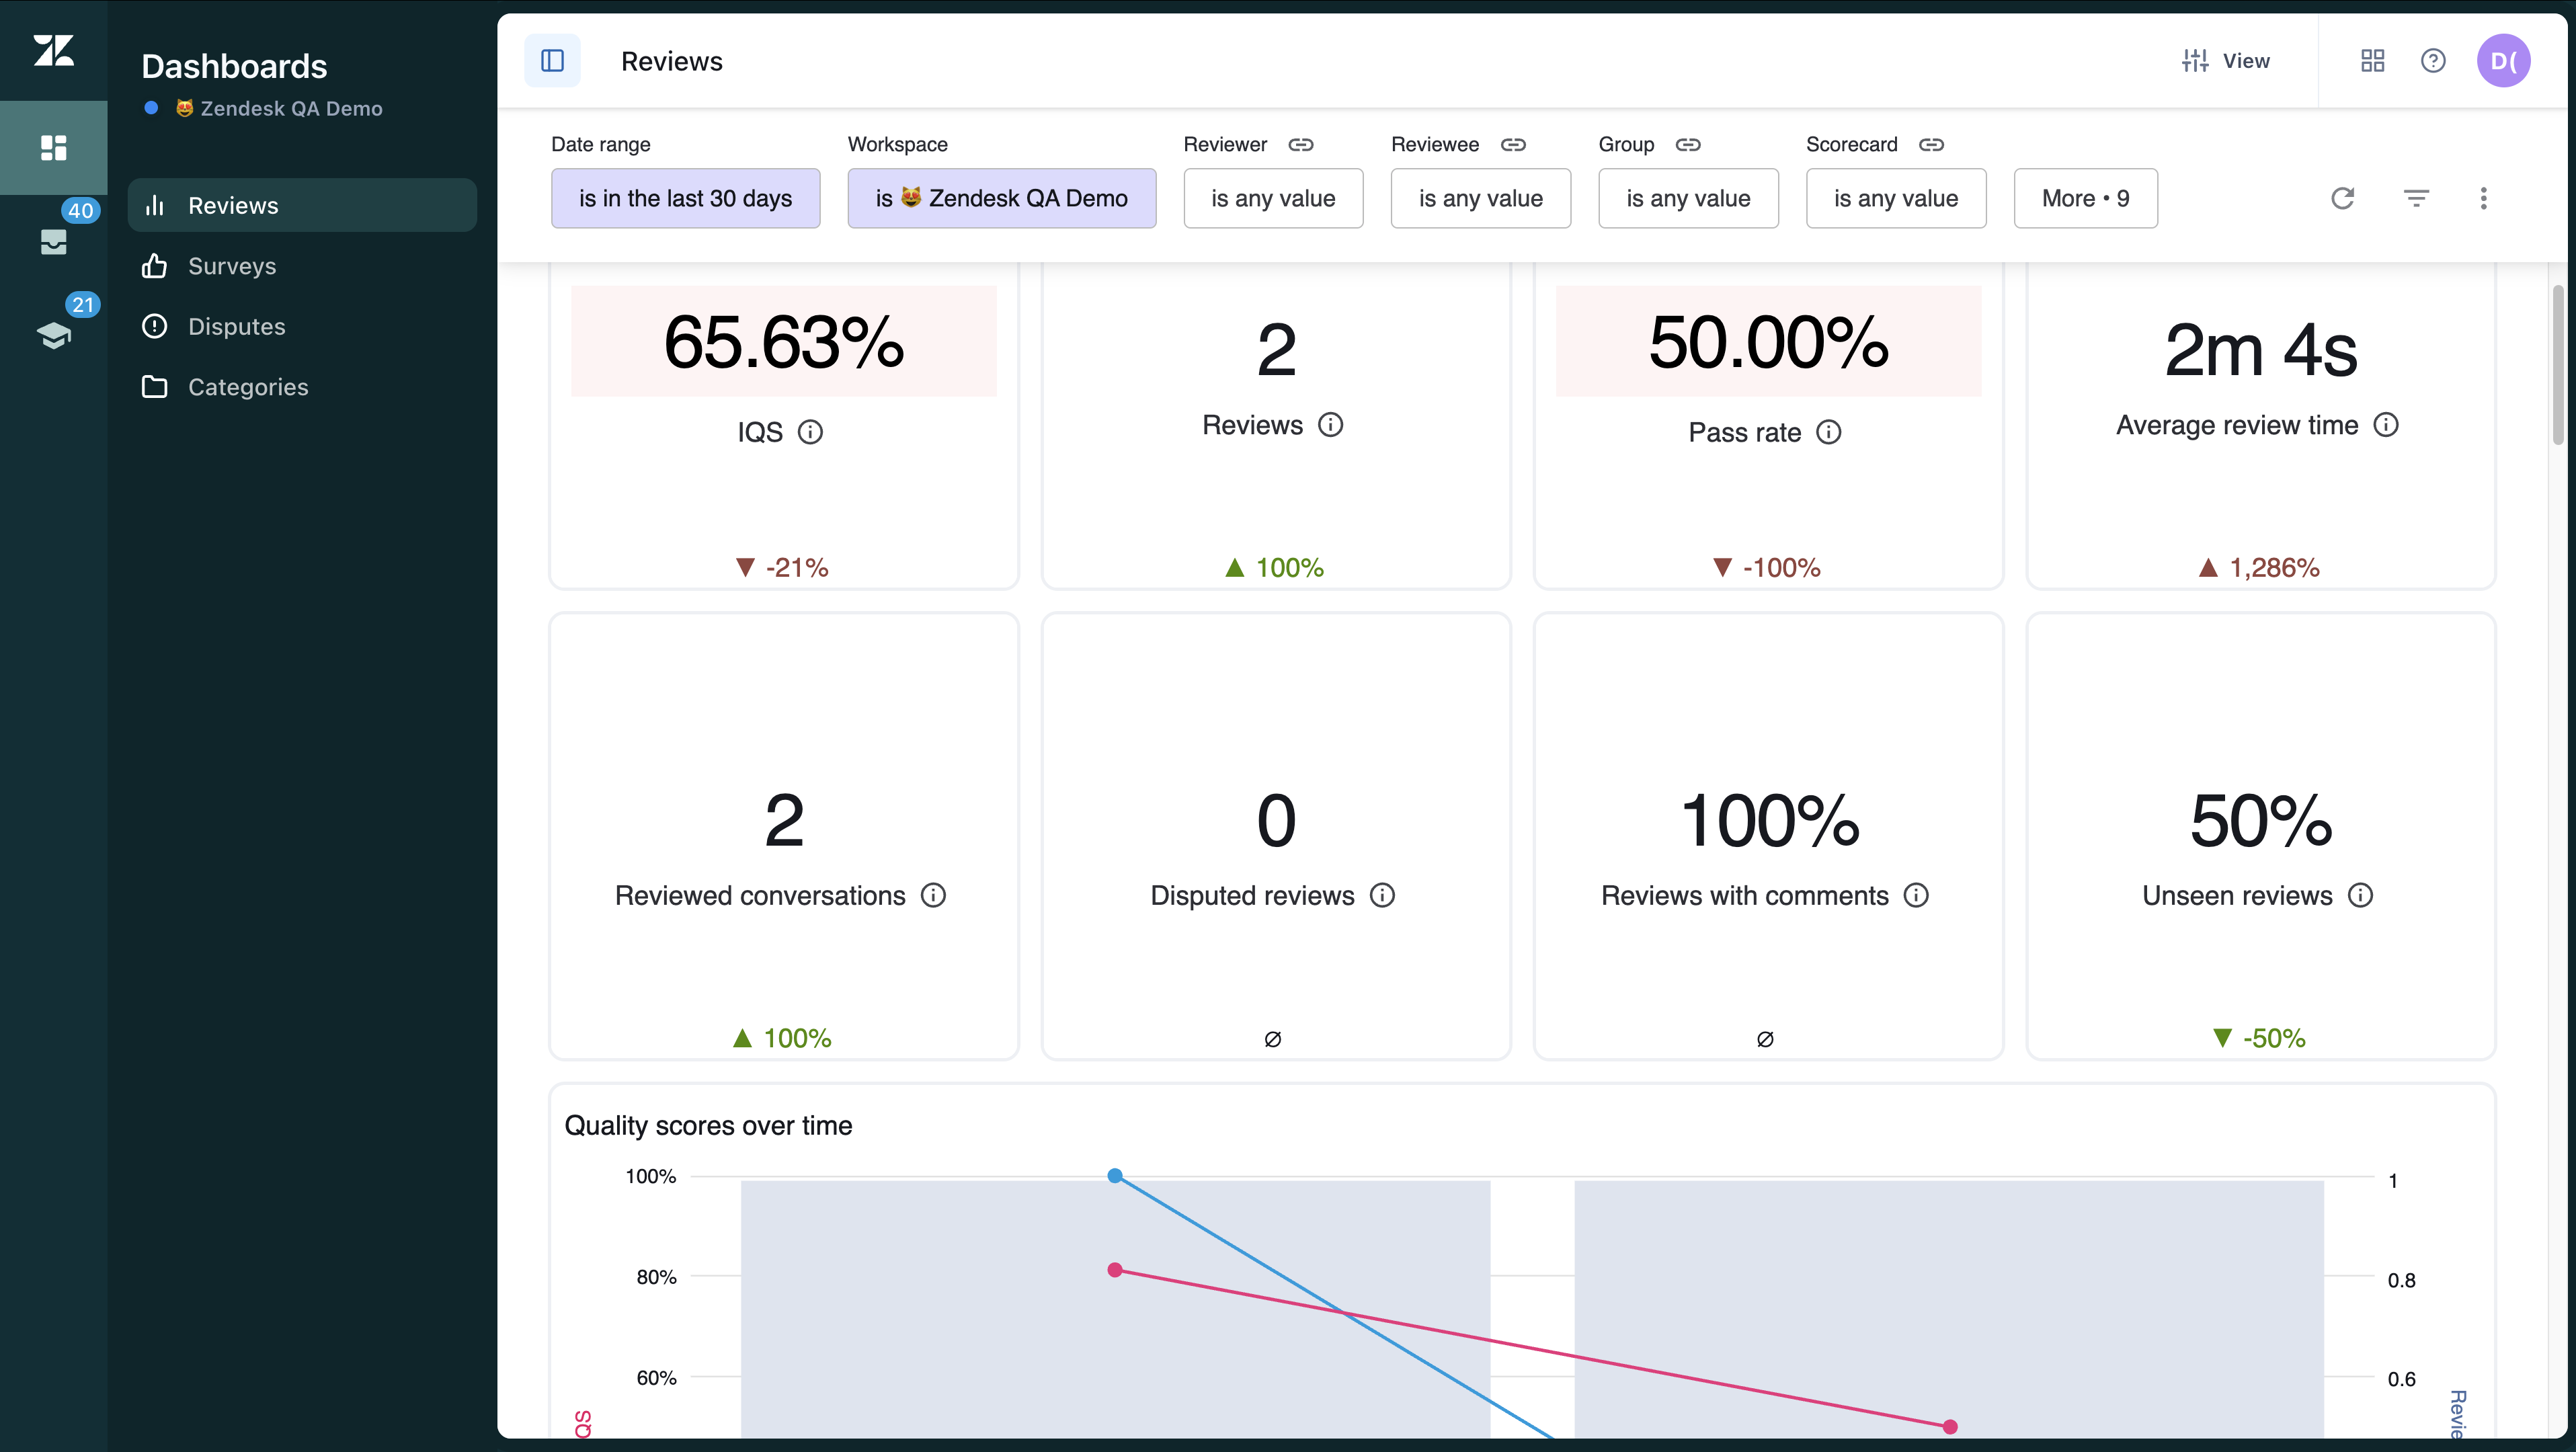Click the -50% unseen reviews change
This screenshot has height=1452, width=2576.
(2259, 1038)
